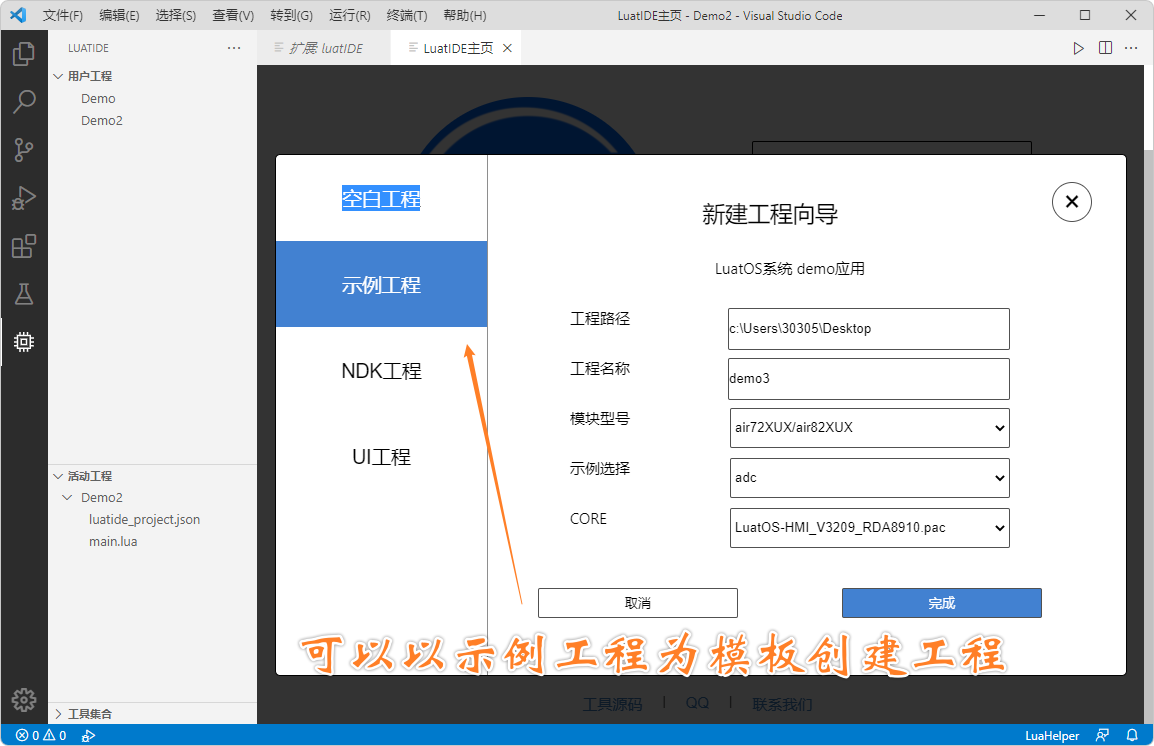Open the Explorer view in the activity bar
Viewport: 1154px width, 746px height.
coord(24,54)
